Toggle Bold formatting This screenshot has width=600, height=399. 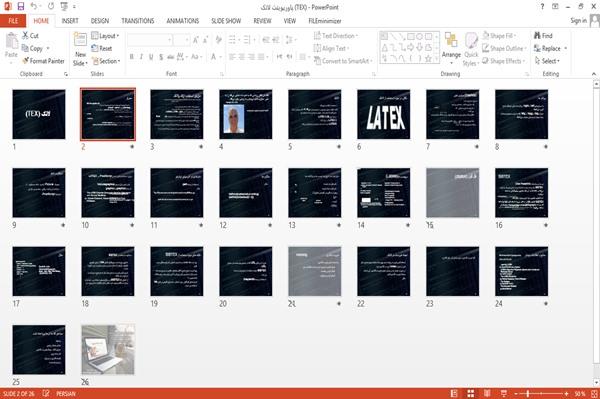point(132,57)
